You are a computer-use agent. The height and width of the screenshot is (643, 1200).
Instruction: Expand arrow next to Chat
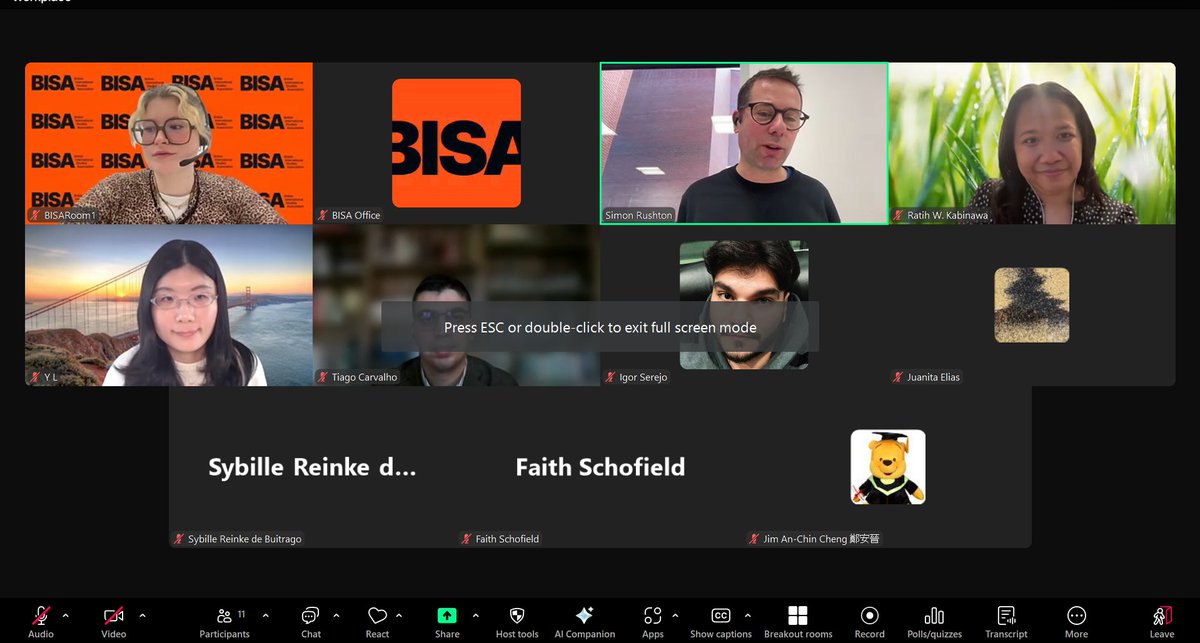pyautogui.click(x=336, y=615)
